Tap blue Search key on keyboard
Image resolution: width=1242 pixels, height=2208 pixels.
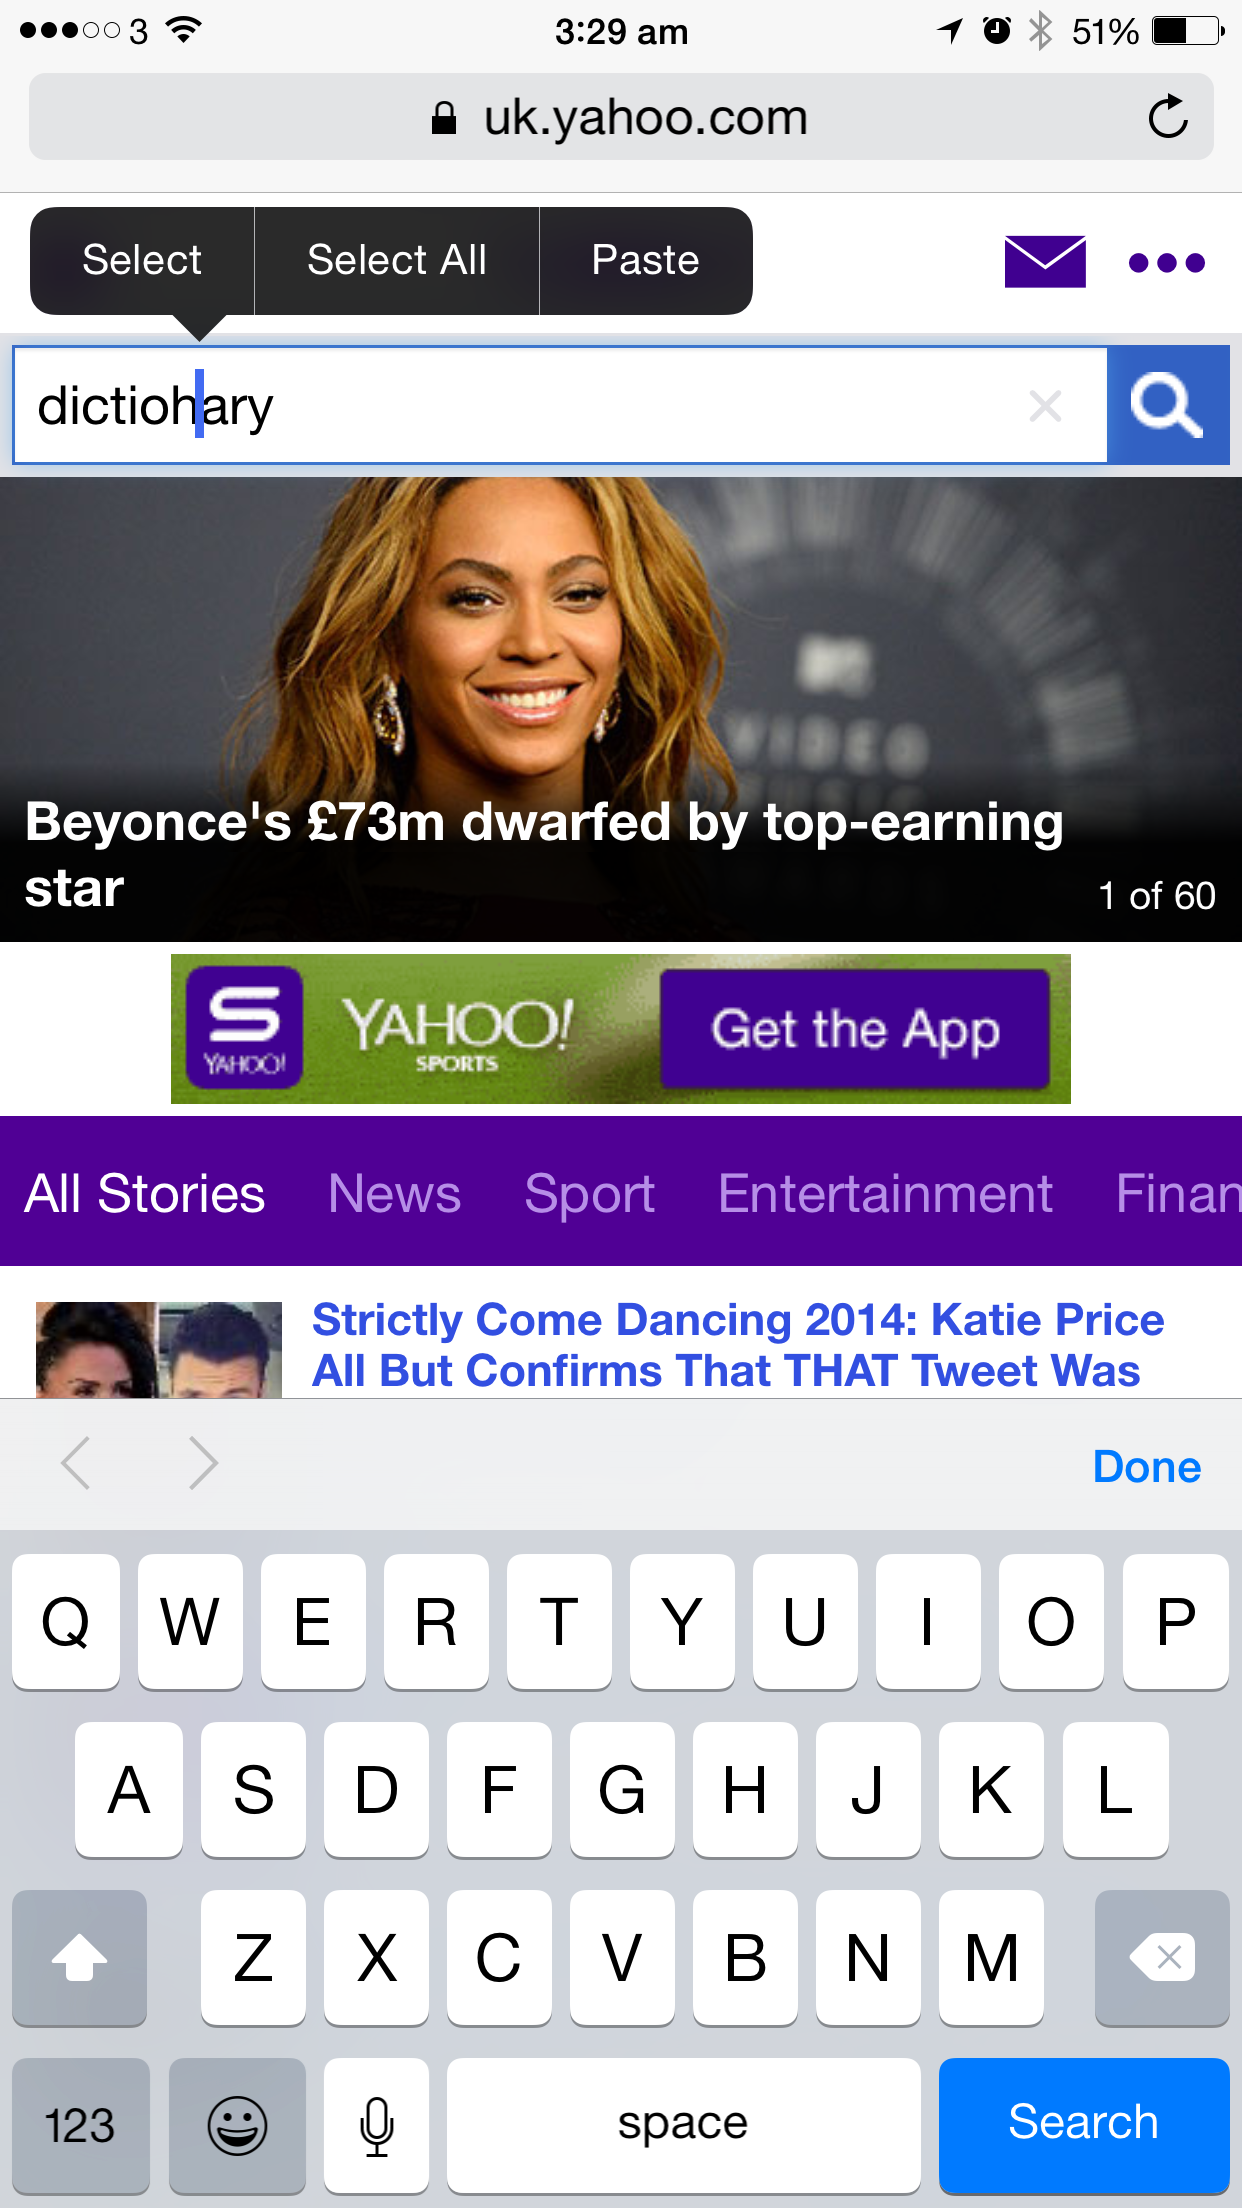(1084, 2124)
